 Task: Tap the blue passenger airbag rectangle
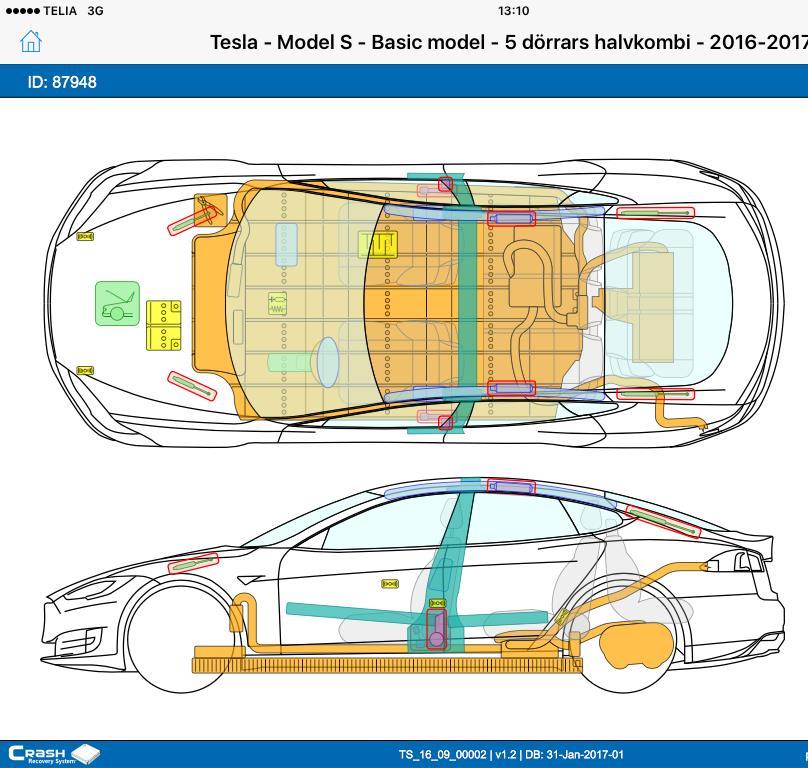pyautogui.click(x=286, y=244)
